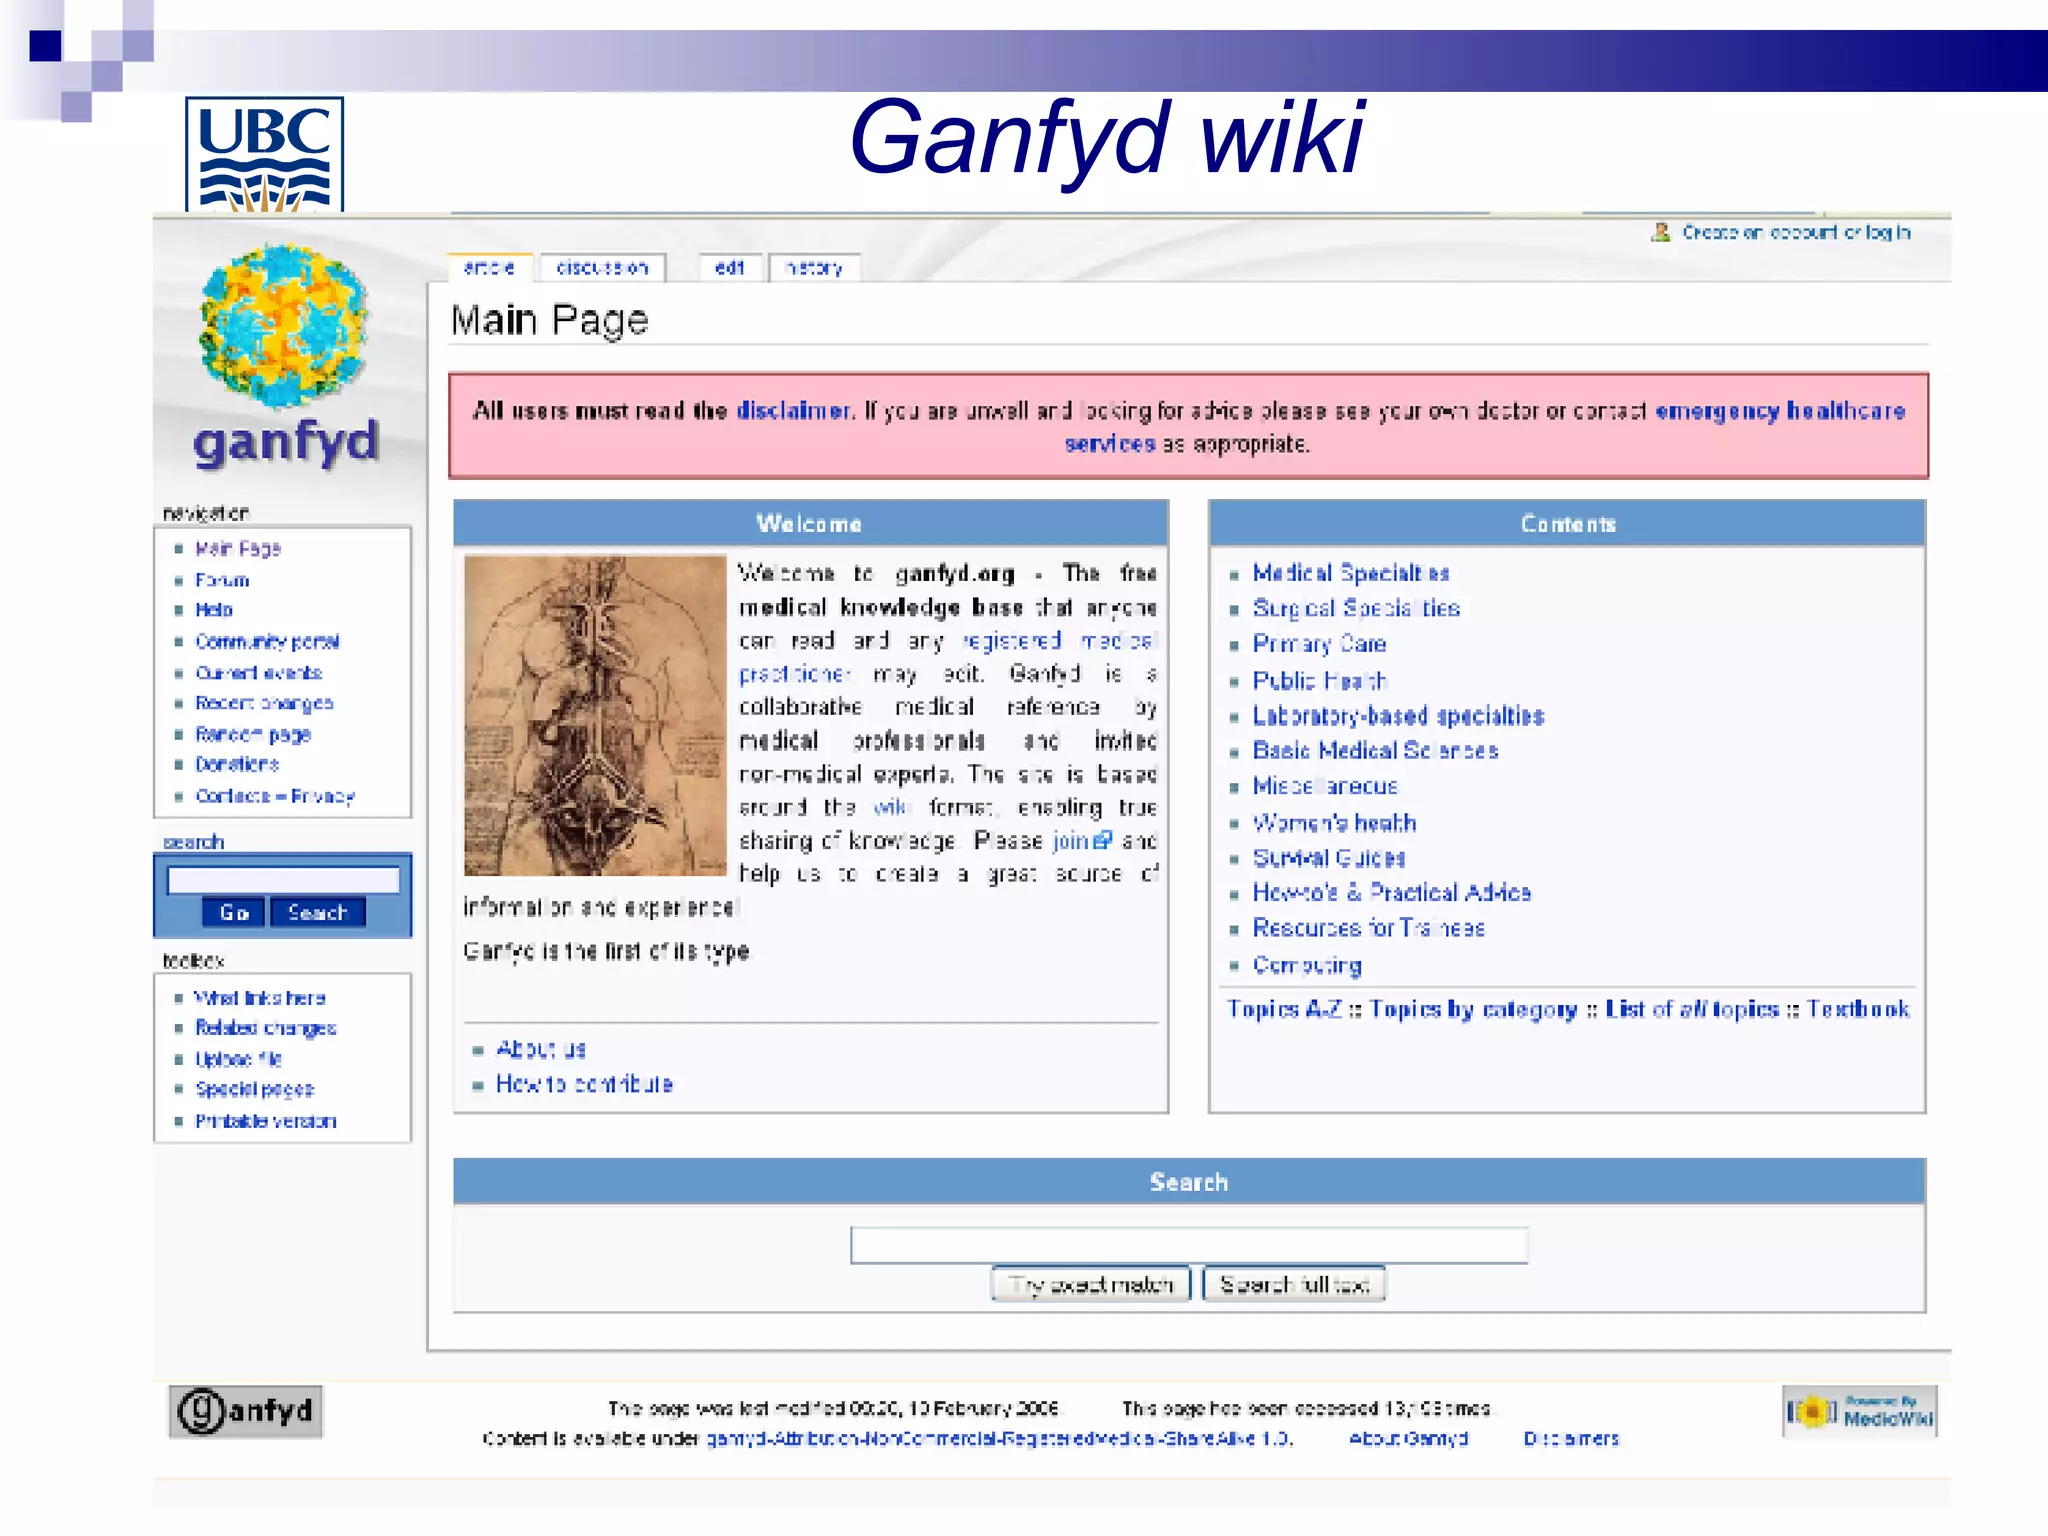
Task: Open the history tab
Action: point(814,268)
